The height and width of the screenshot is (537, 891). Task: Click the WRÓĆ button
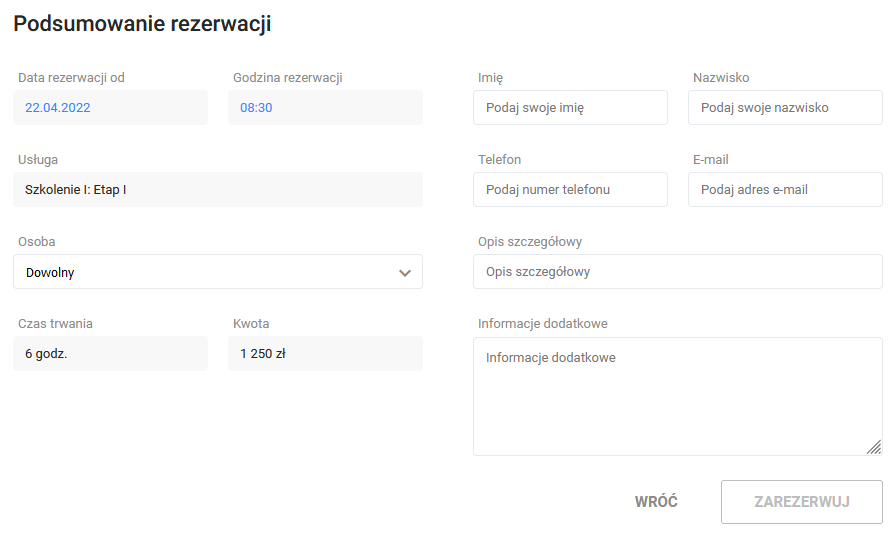pyautogui.click(x=656, y=502)
